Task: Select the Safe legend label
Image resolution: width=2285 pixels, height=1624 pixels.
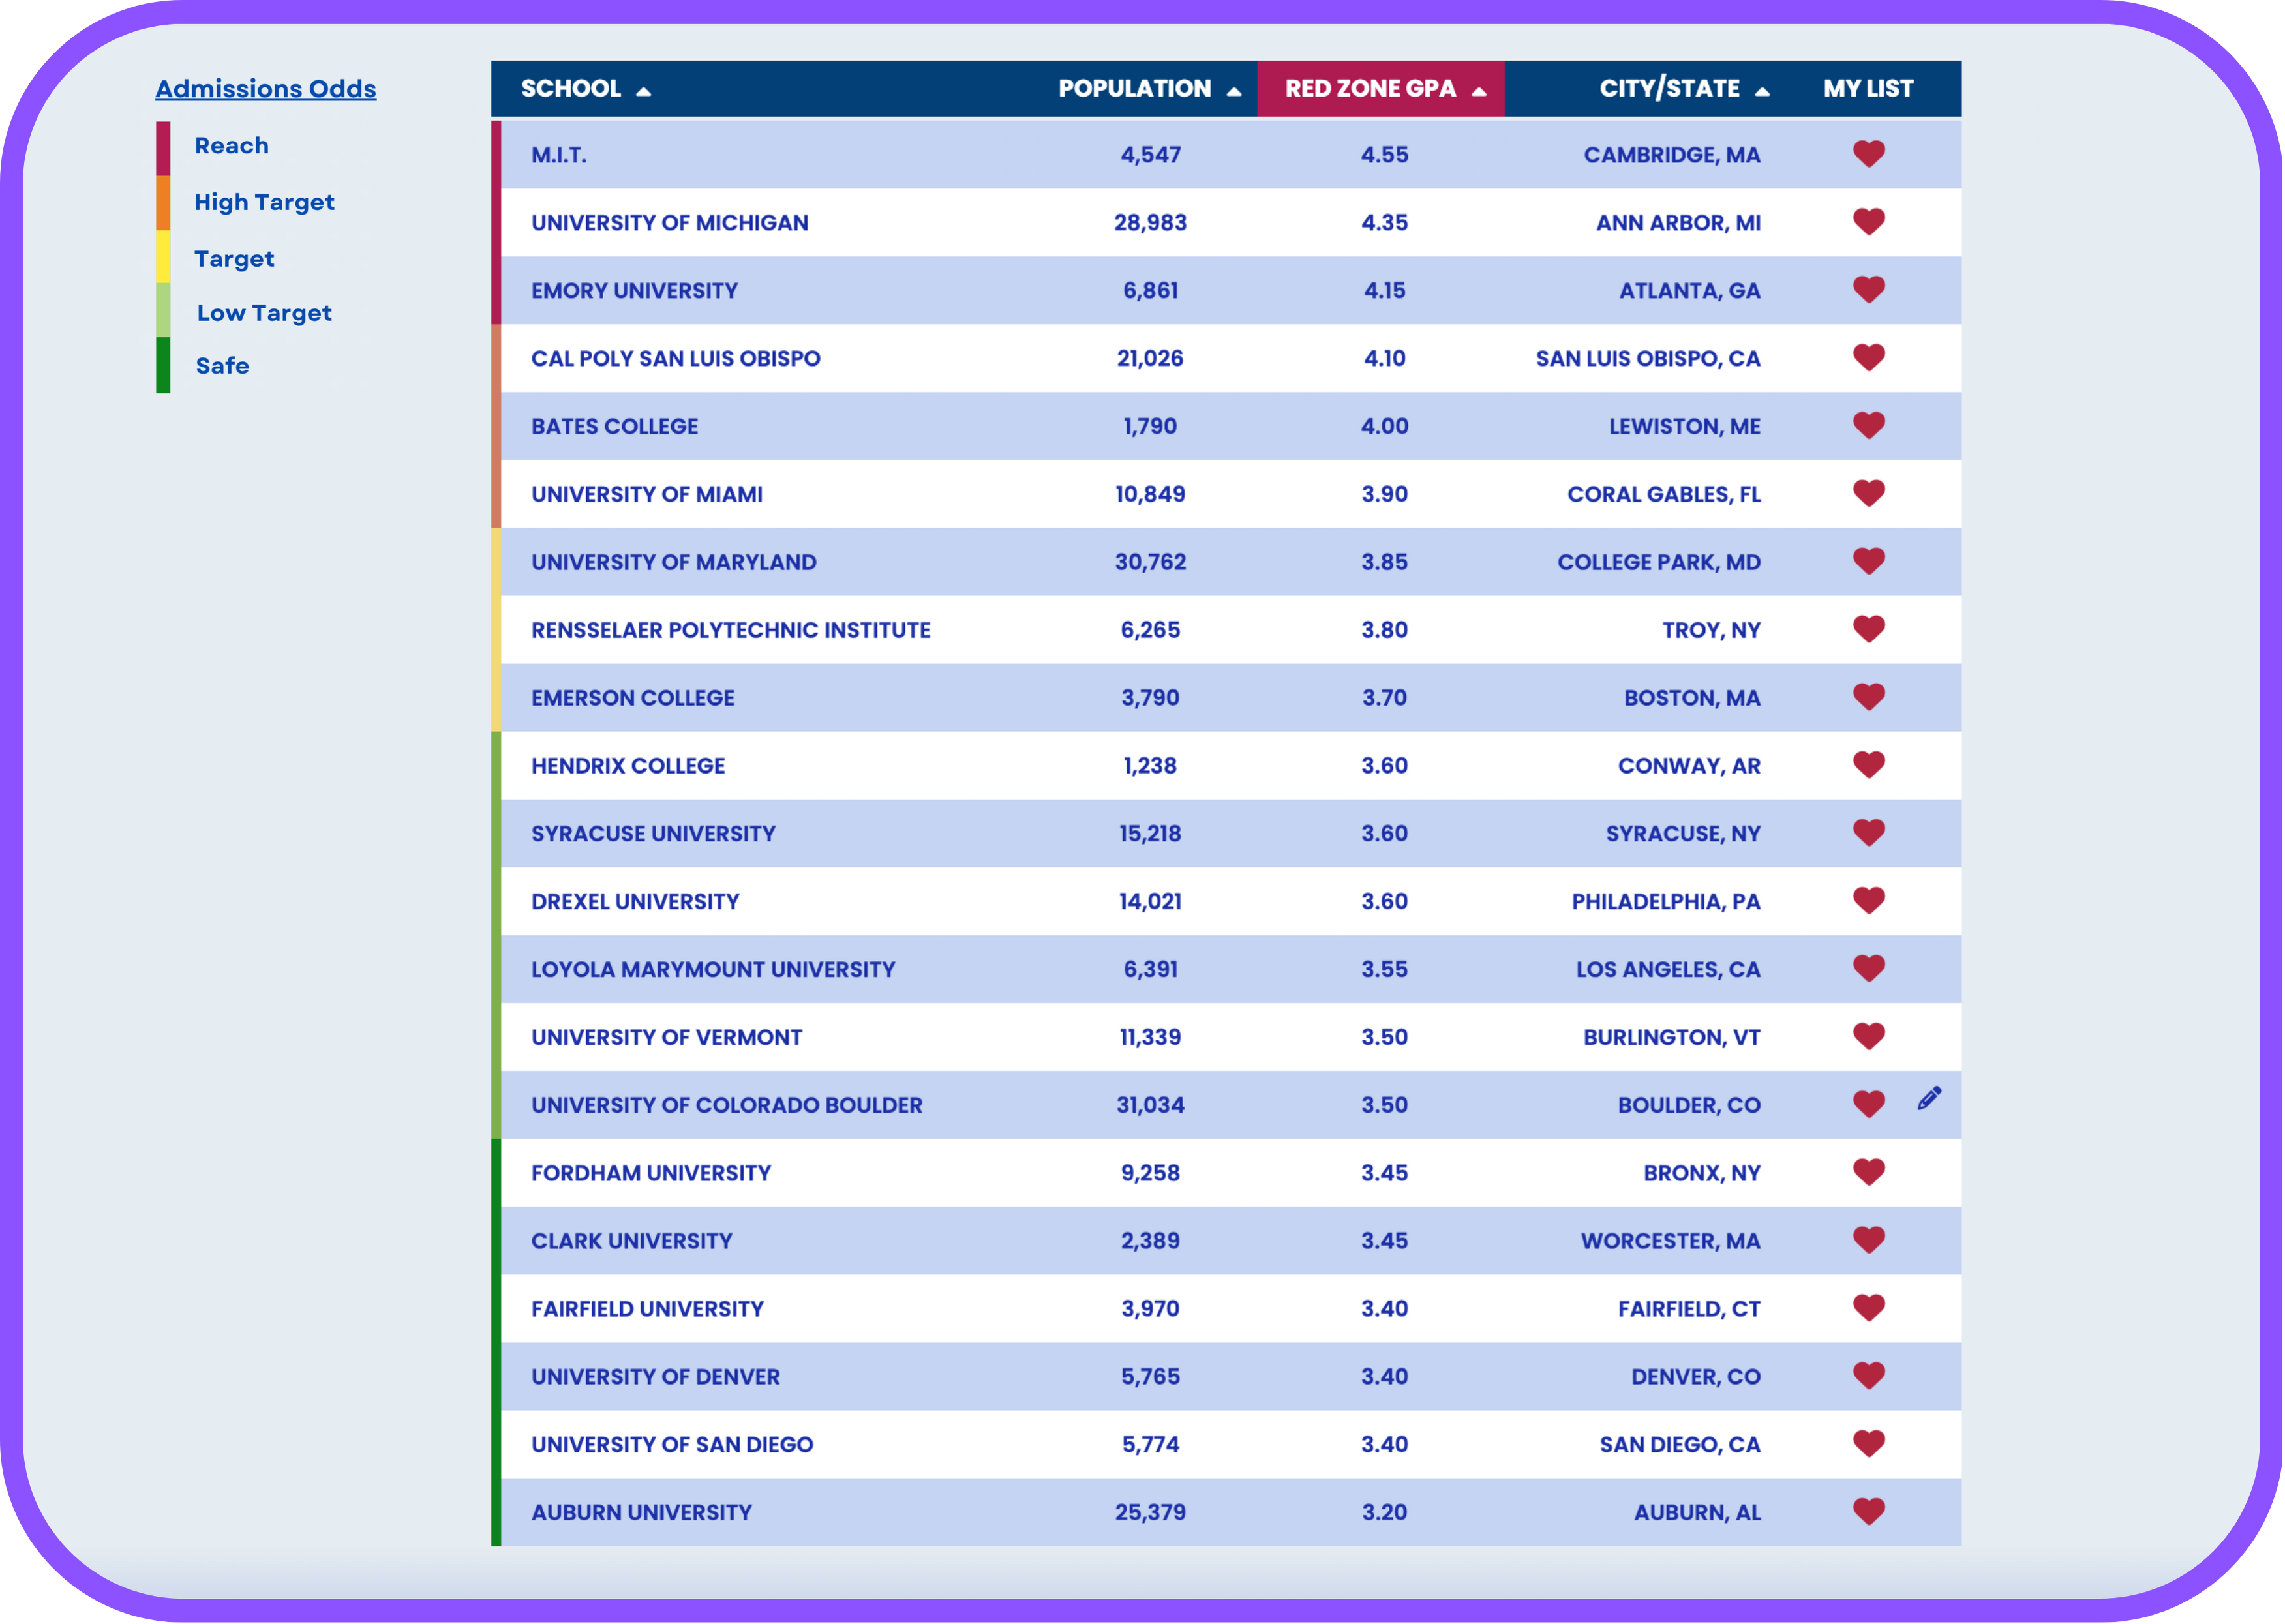Action: 222,366
